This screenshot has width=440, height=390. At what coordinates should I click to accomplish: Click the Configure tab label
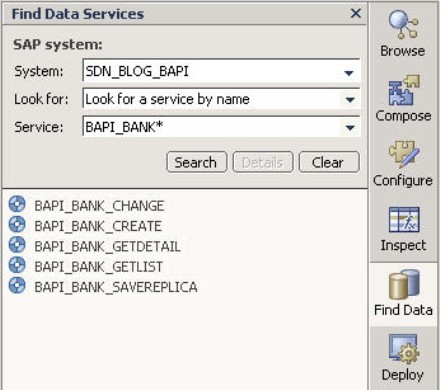pos(403,181)
